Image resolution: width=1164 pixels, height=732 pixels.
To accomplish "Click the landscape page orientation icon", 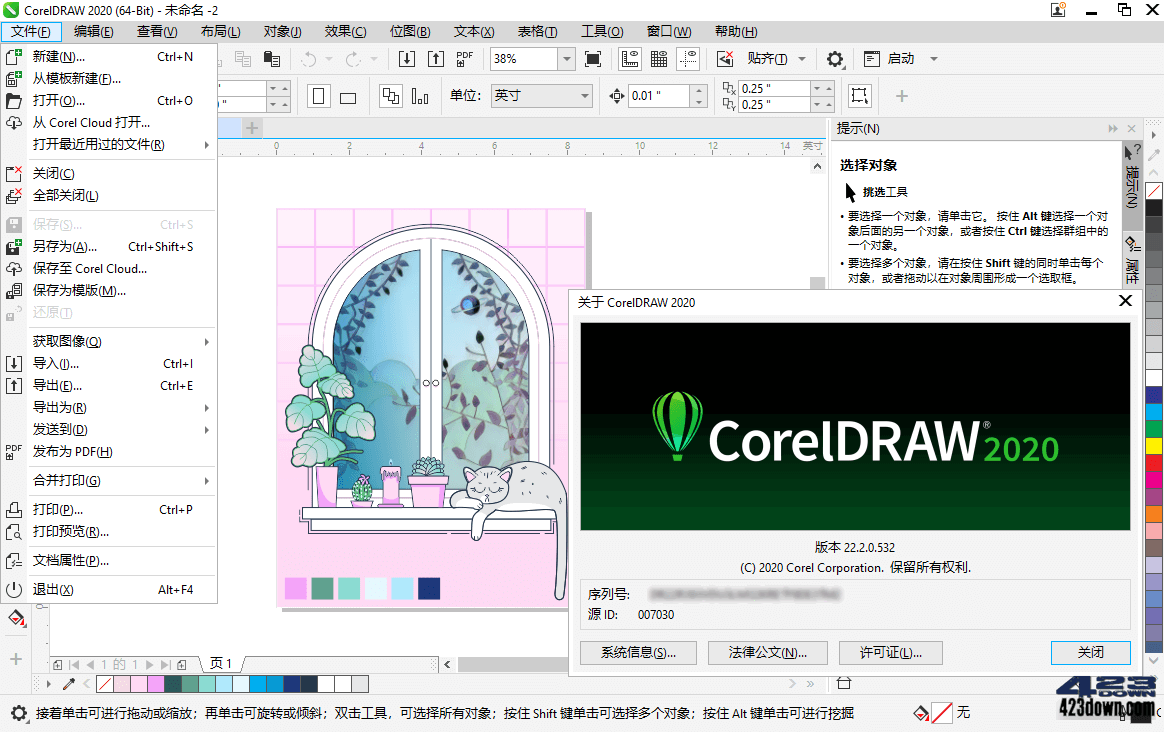I will pos(346,95).
